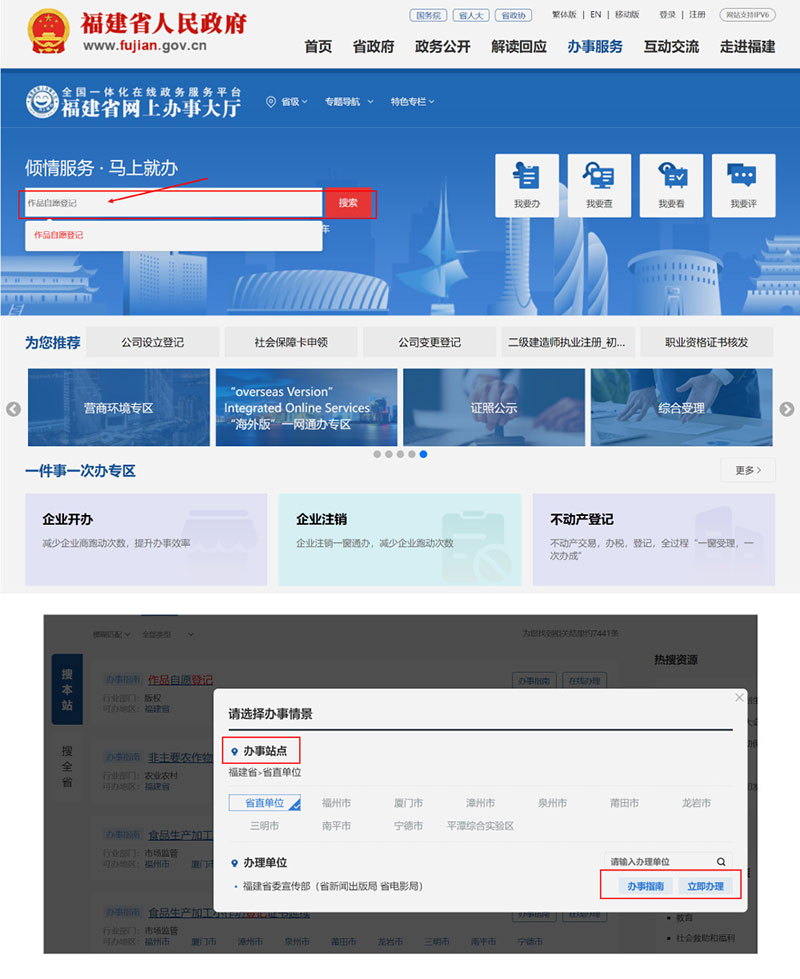The width and height of the screenshot is (800, 979).
Task: Open the 企业注销 card
Action: coord(400,539)
